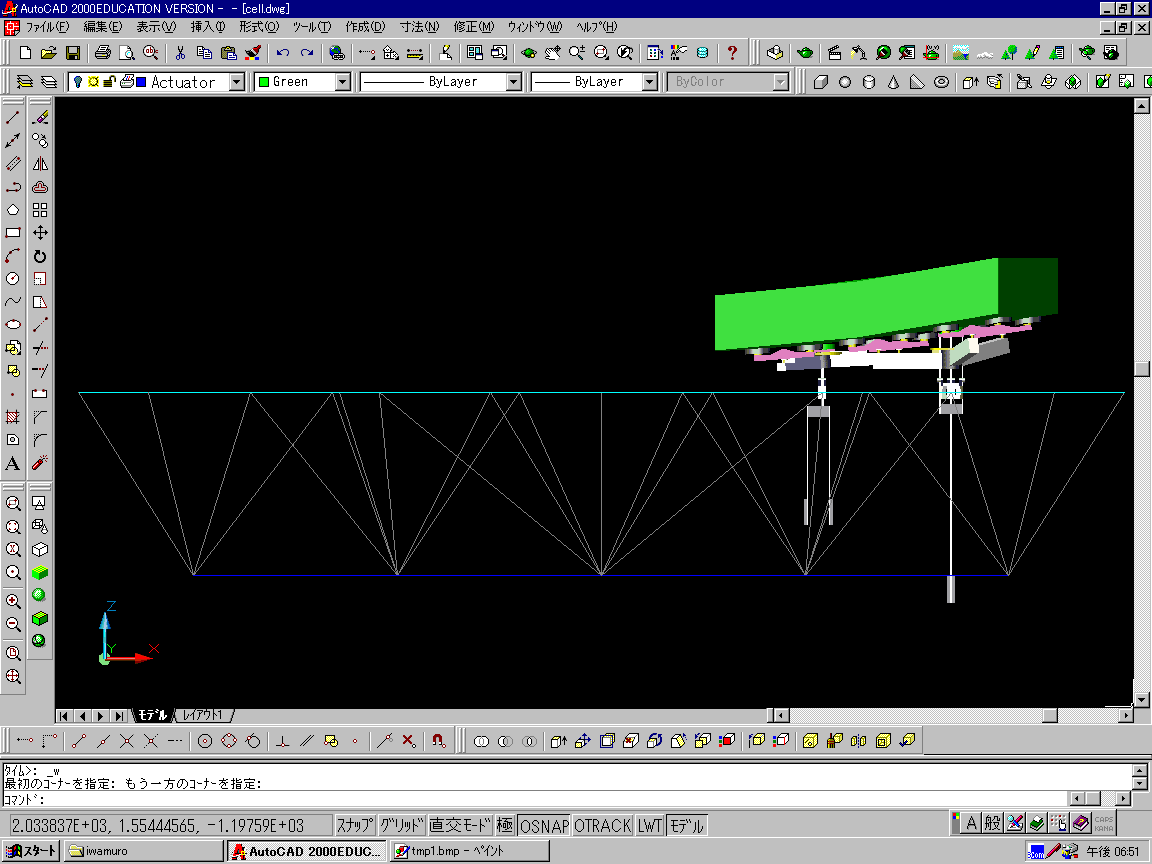Select the Line tool in the Draw toolbar

(x=12, y=118)
